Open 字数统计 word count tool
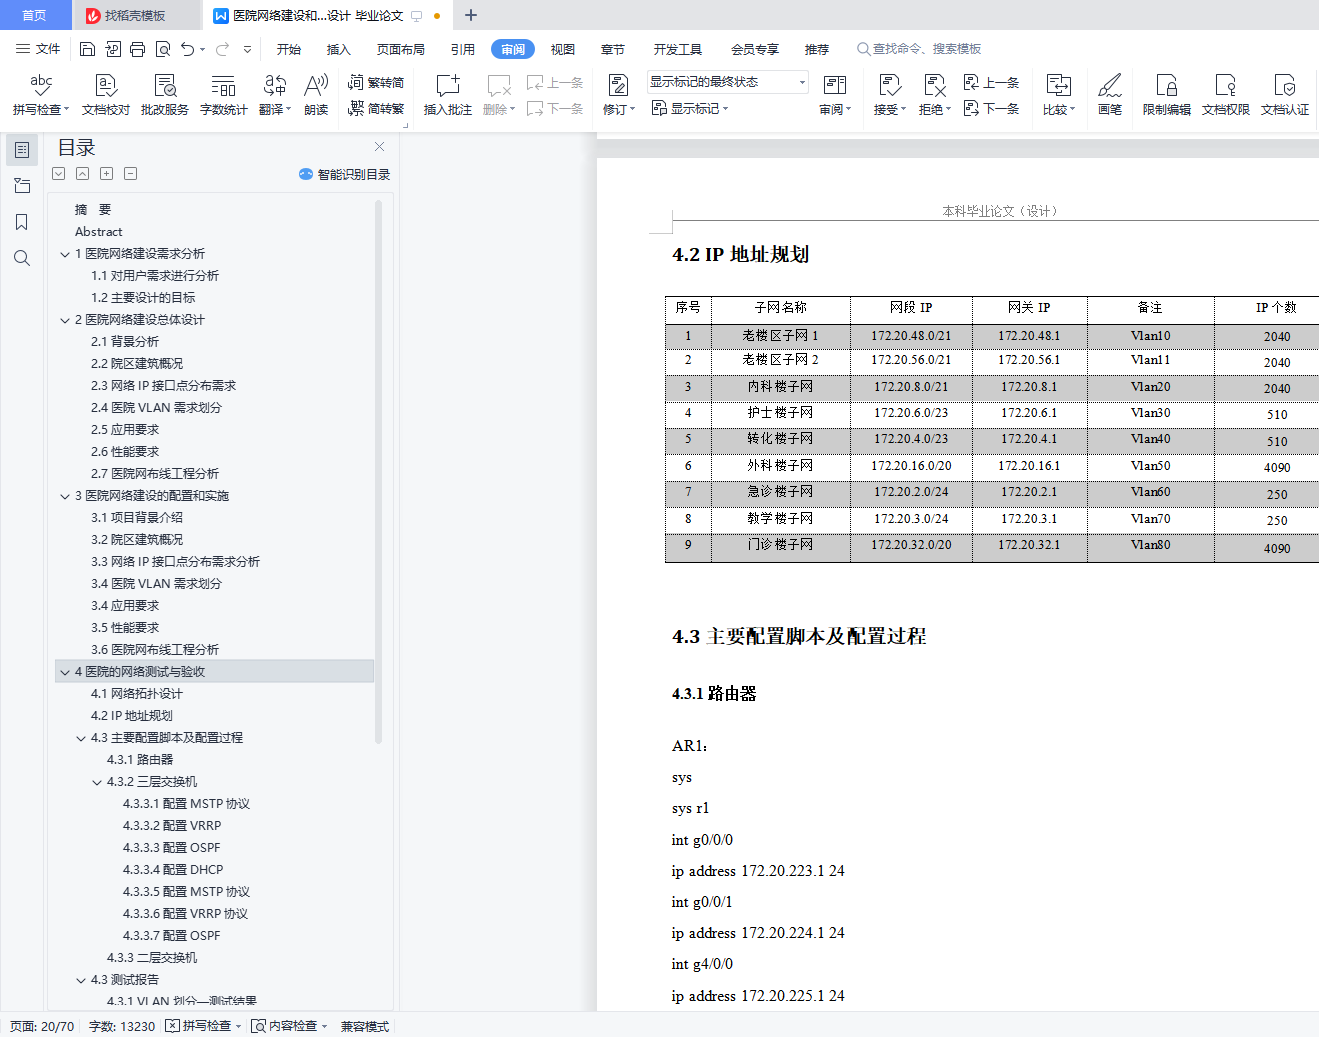 pyautogui.click(x=224, y=95)
